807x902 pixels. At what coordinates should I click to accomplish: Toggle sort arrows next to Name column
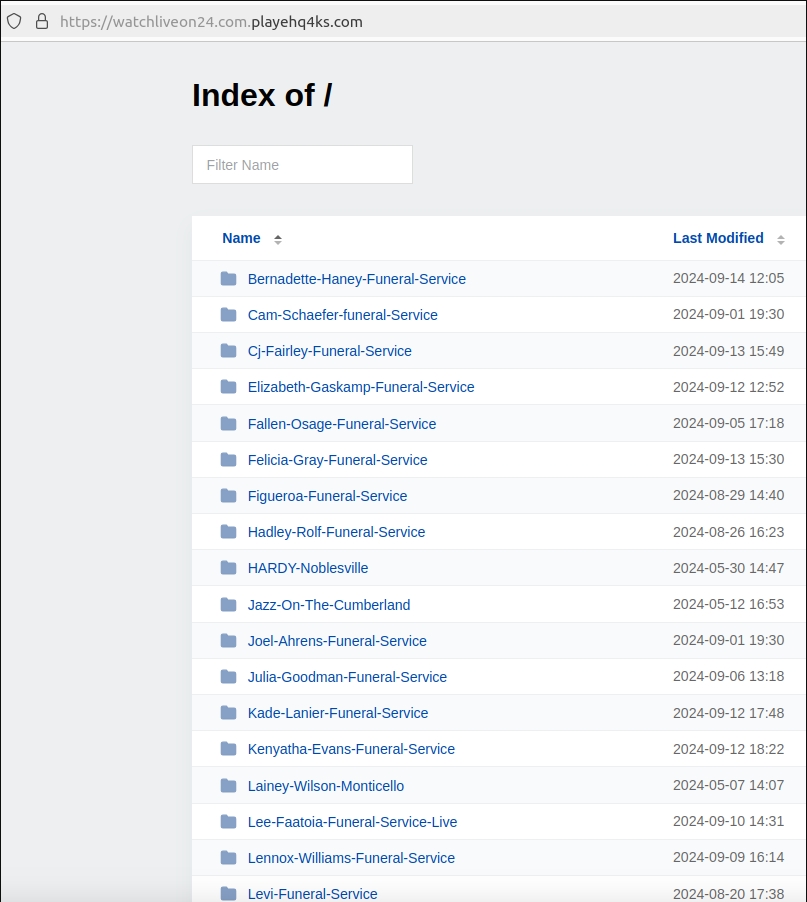click(278, 239)
